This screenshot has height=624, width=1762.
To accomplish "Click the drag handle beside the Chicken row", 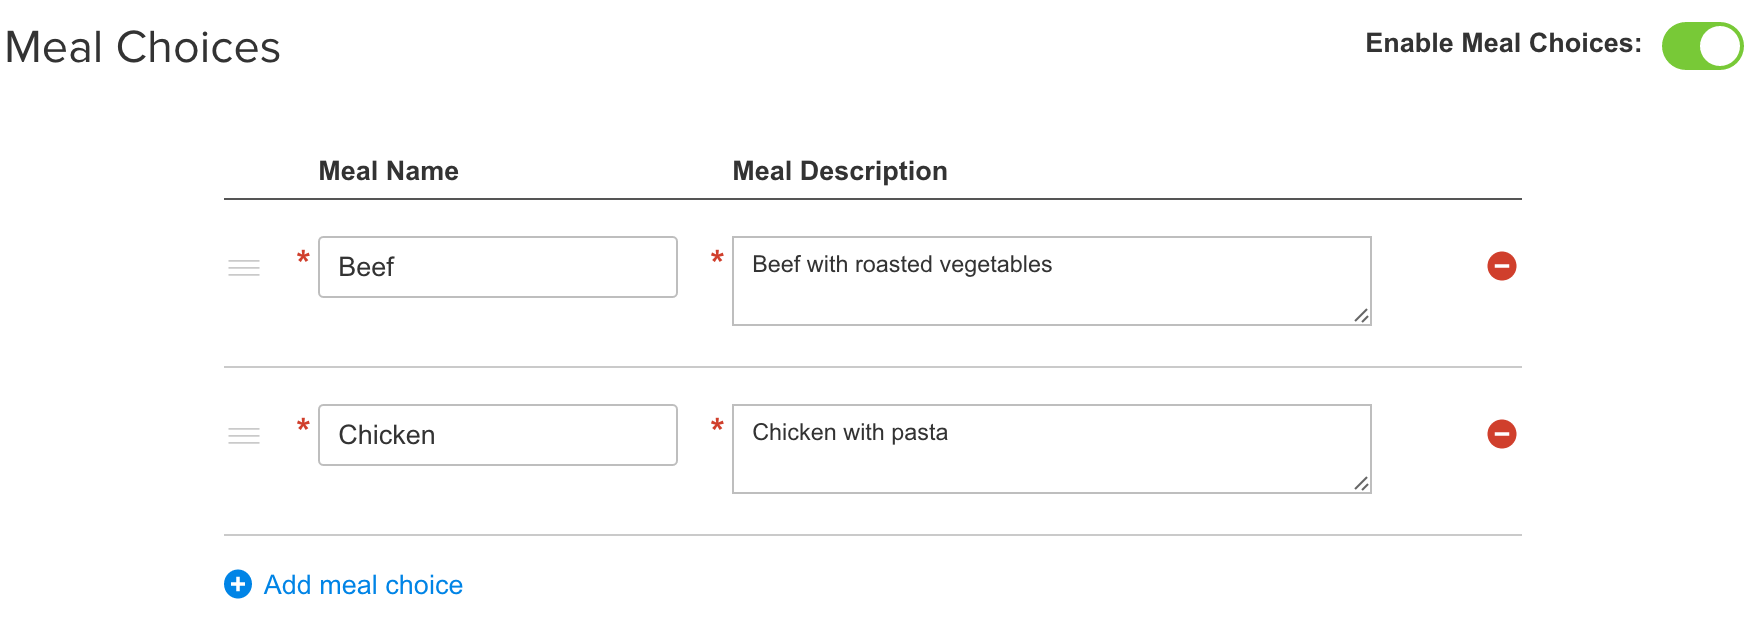I will (x=243, y=435).
